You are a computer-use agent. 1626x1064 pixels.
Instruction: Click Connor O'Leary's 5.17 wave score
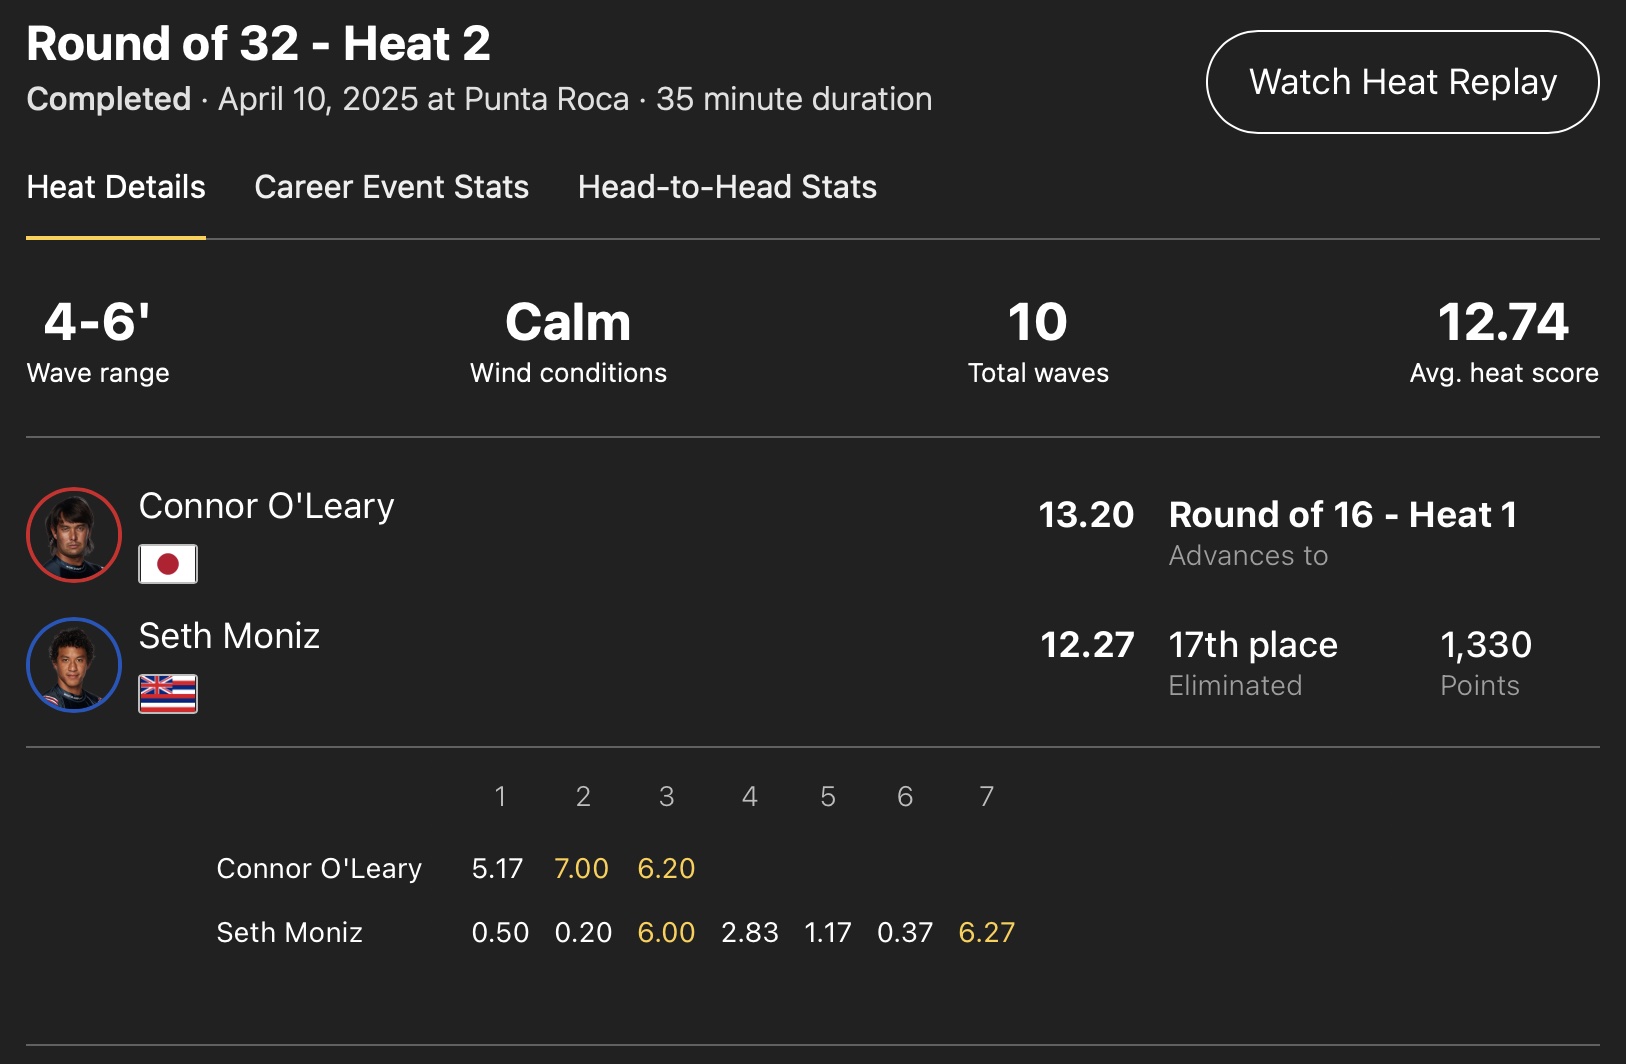pyautogui.click(x=497, y=869)
